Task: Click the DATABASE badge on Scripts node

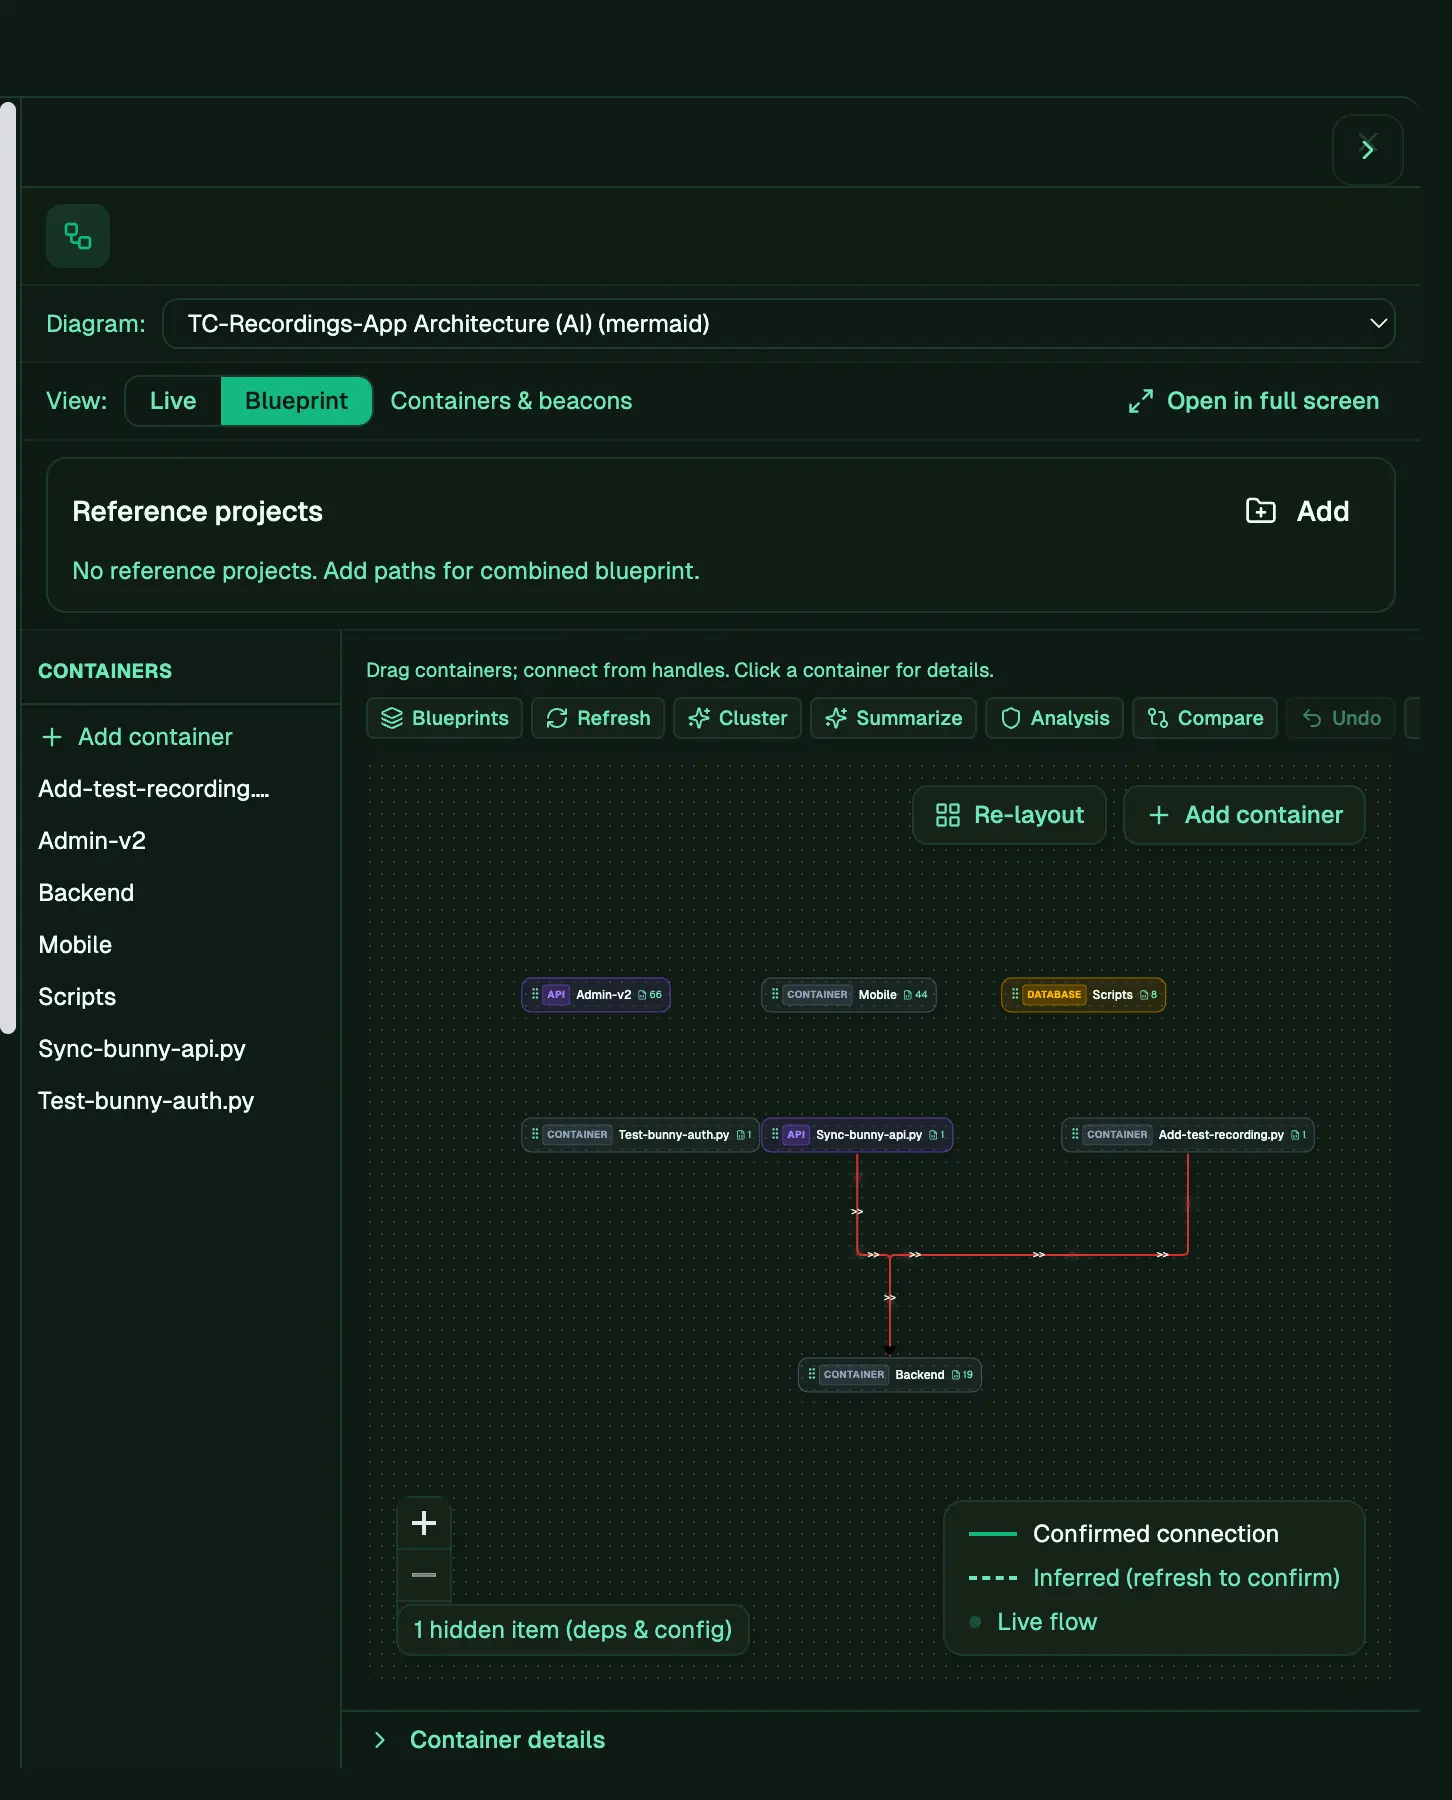Action: pos(1054,995)
